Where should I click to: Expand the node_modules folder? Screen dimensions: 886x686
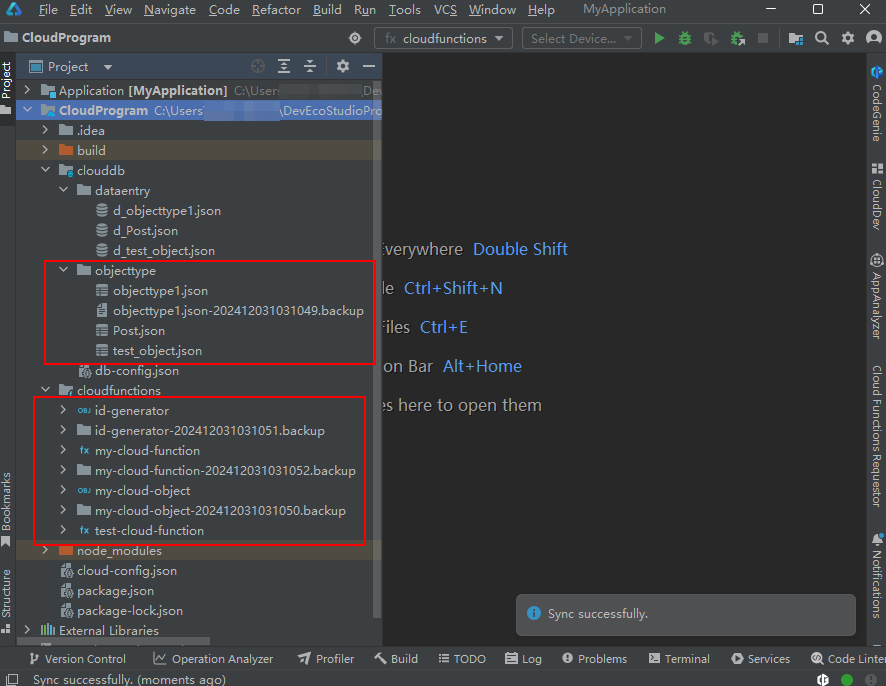[x=45, y=551]
